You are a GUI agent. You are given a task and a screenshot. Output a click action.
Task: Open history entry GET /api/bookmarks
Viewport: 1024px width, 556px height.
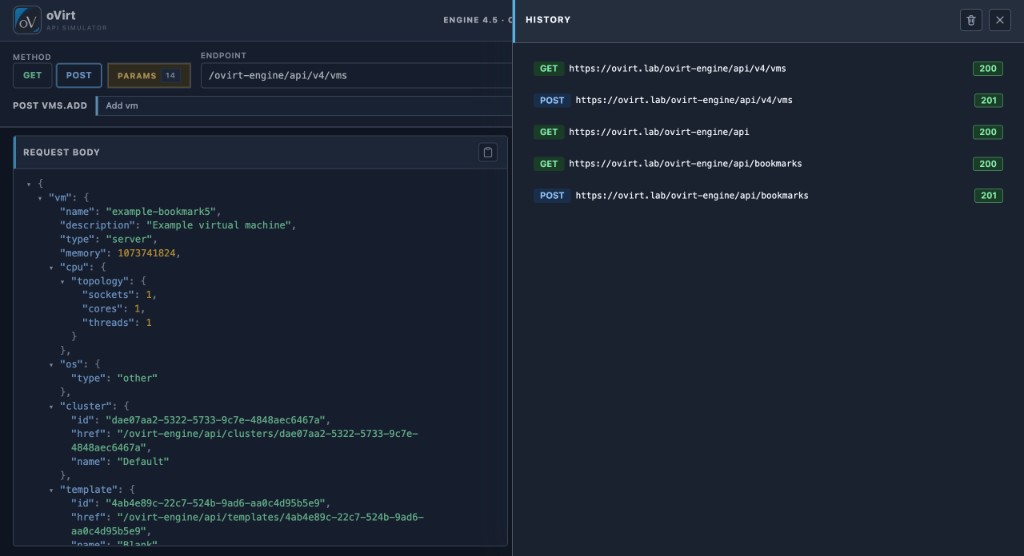coord(768,163)
